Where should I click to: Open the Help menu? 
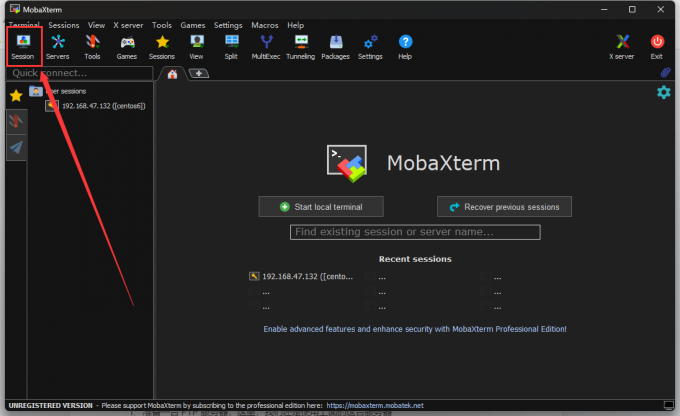tap(295, 25)
